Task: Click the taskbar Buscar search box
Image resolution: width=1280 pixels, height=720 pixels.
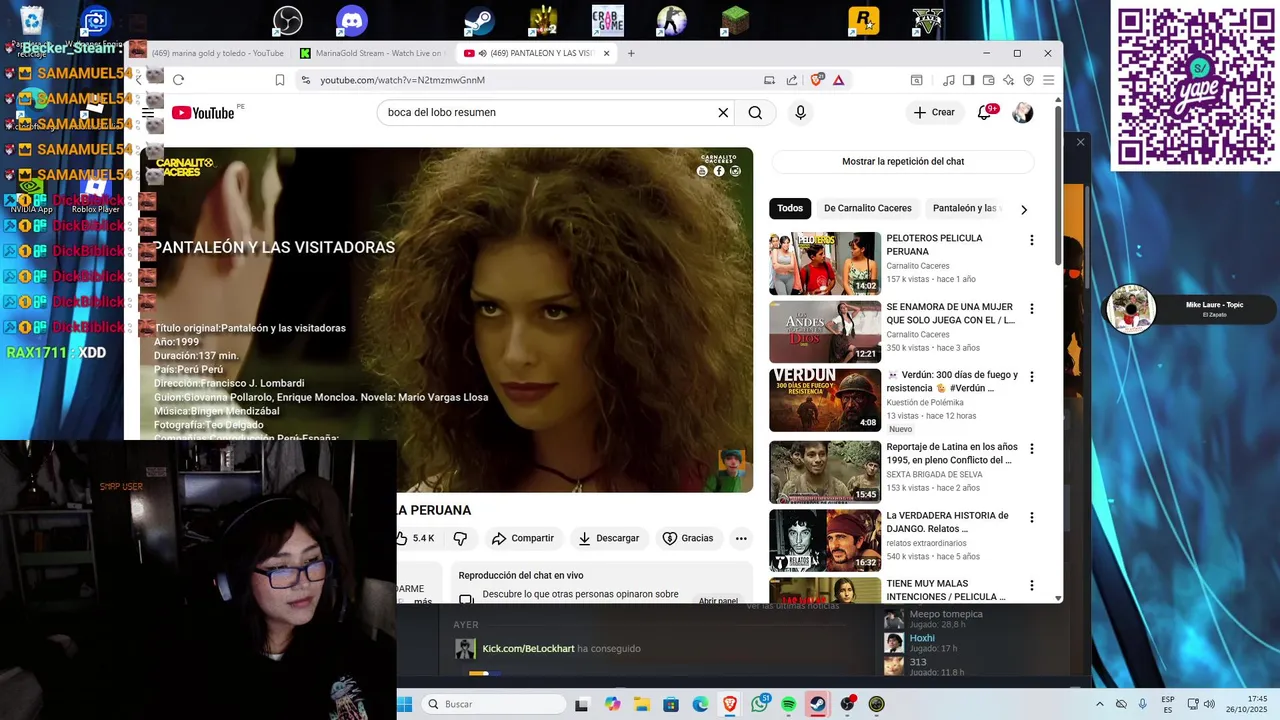Action: [494, 704]
